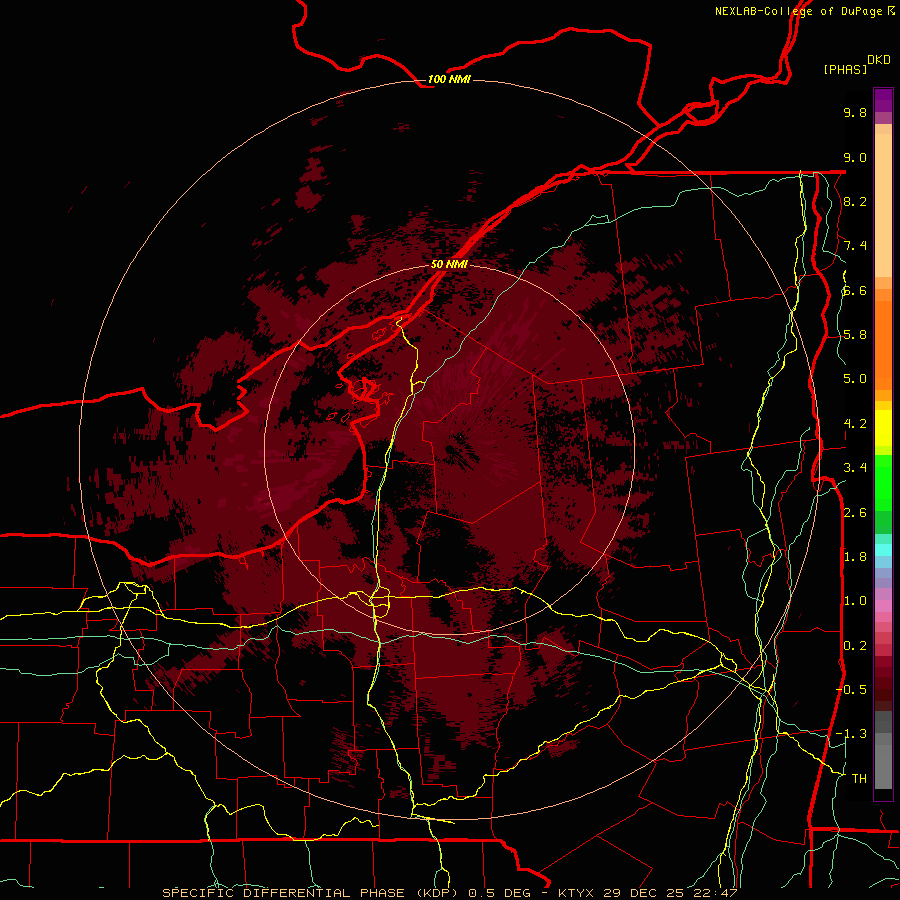The height and width of the screenshot is (900, 900).
Task: Click the 0.2 value on the color scale
Action: click(855, 646)
